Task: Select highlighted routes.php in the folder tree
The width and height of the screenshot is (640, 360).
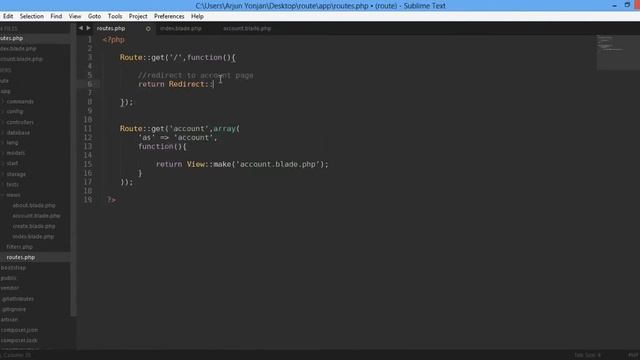Action: (x=20, y=258)
